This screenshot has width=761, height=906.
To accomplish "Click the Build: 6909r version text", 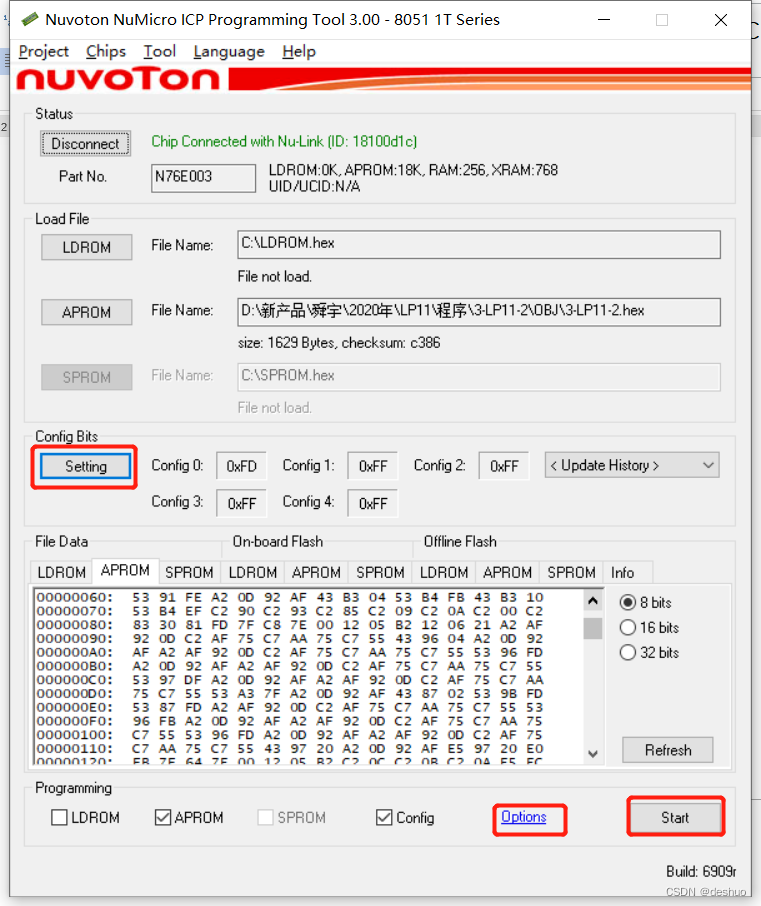I will tap(701, 871).
